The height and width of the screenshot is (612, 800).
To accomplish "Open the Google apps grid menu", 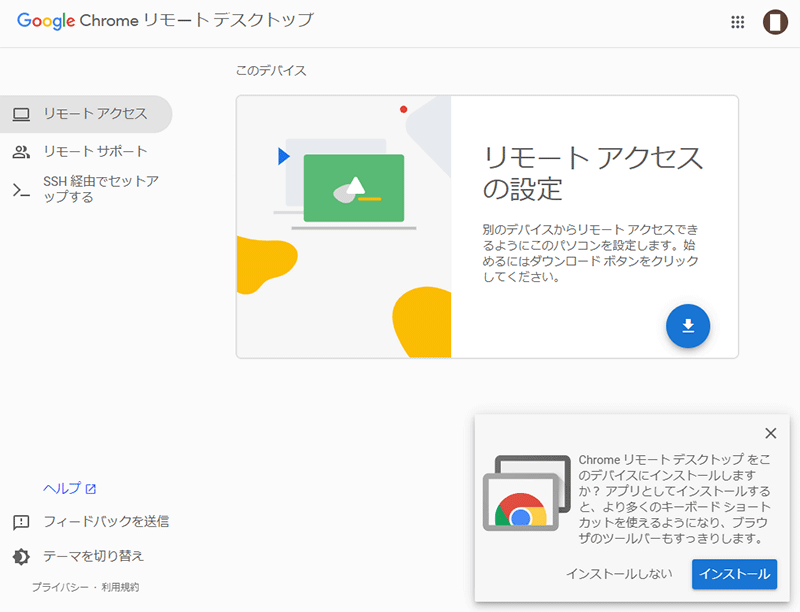I will [x=738, y=22].
